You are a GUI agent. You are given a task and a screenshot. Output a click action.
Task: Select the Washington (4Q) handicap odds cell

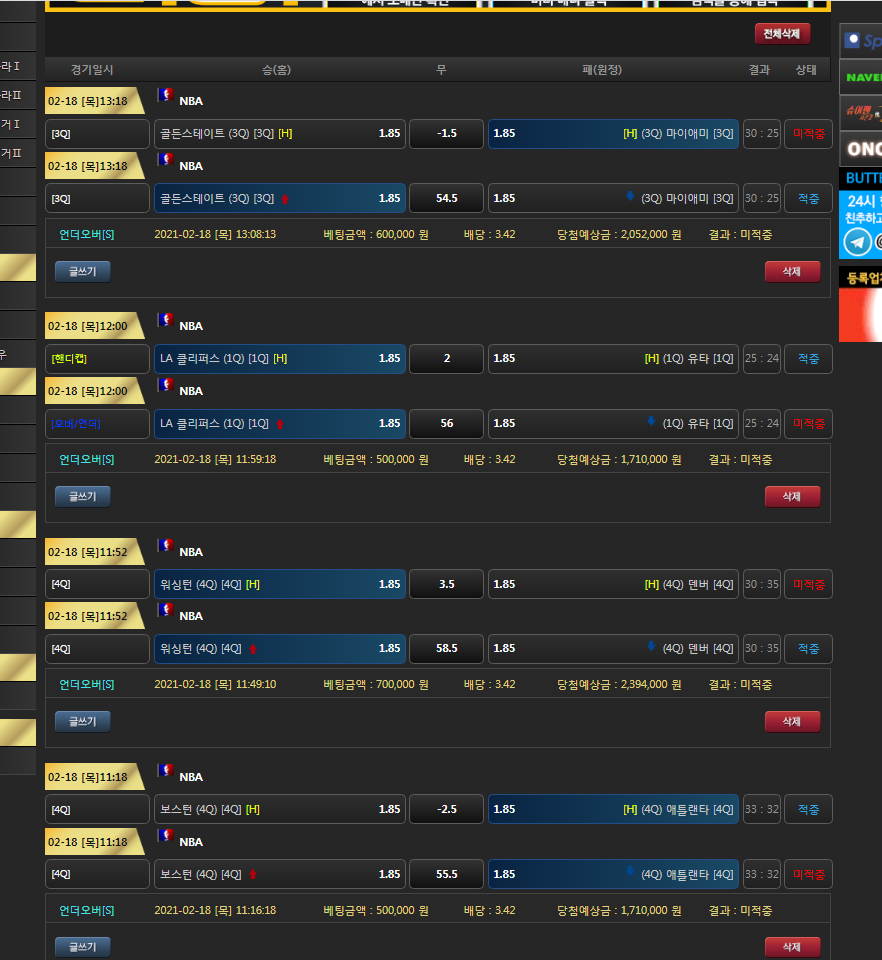tap(279, 584)
